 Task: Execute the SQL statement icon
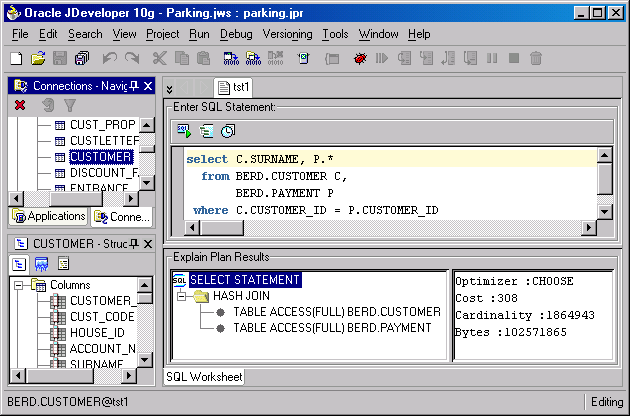pos(184,131)
